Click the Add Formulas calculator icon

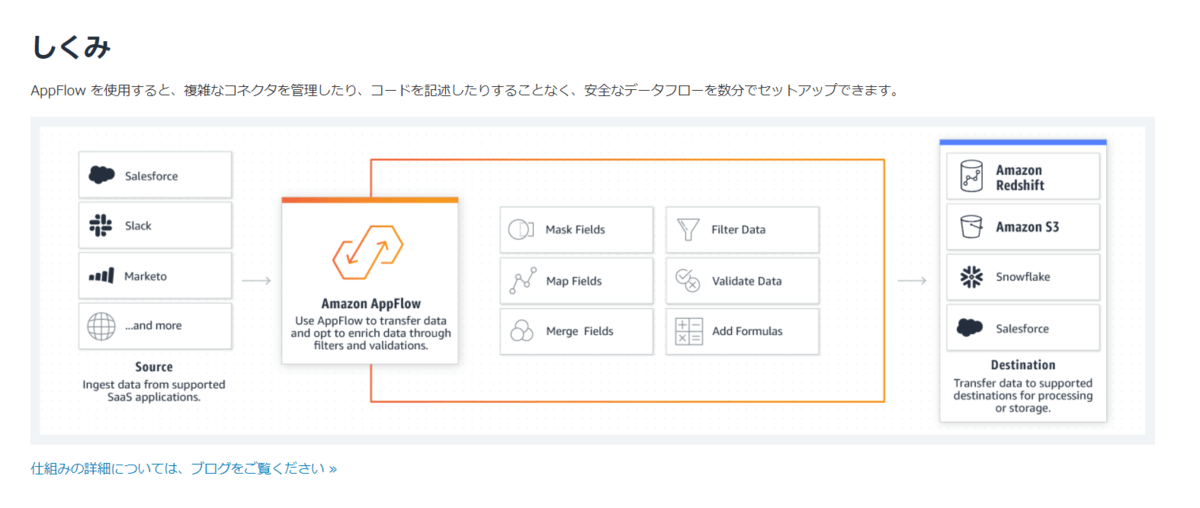[689, 331]
